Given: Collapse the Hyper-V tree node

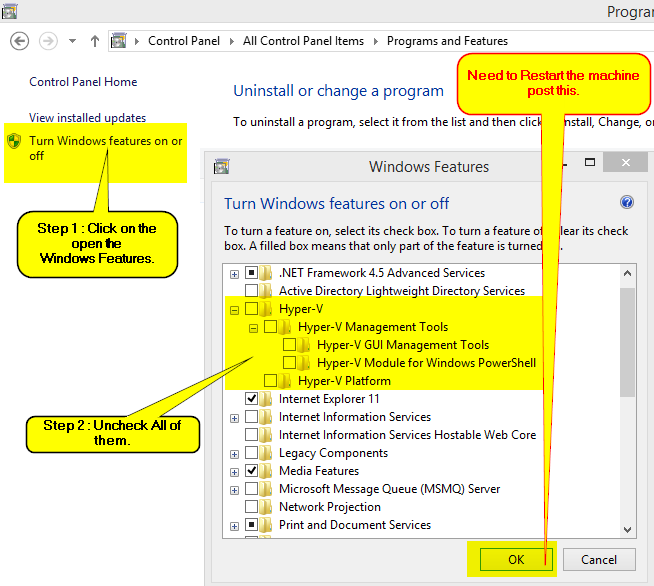Looking at the screenshot, I should click(234, 310).
